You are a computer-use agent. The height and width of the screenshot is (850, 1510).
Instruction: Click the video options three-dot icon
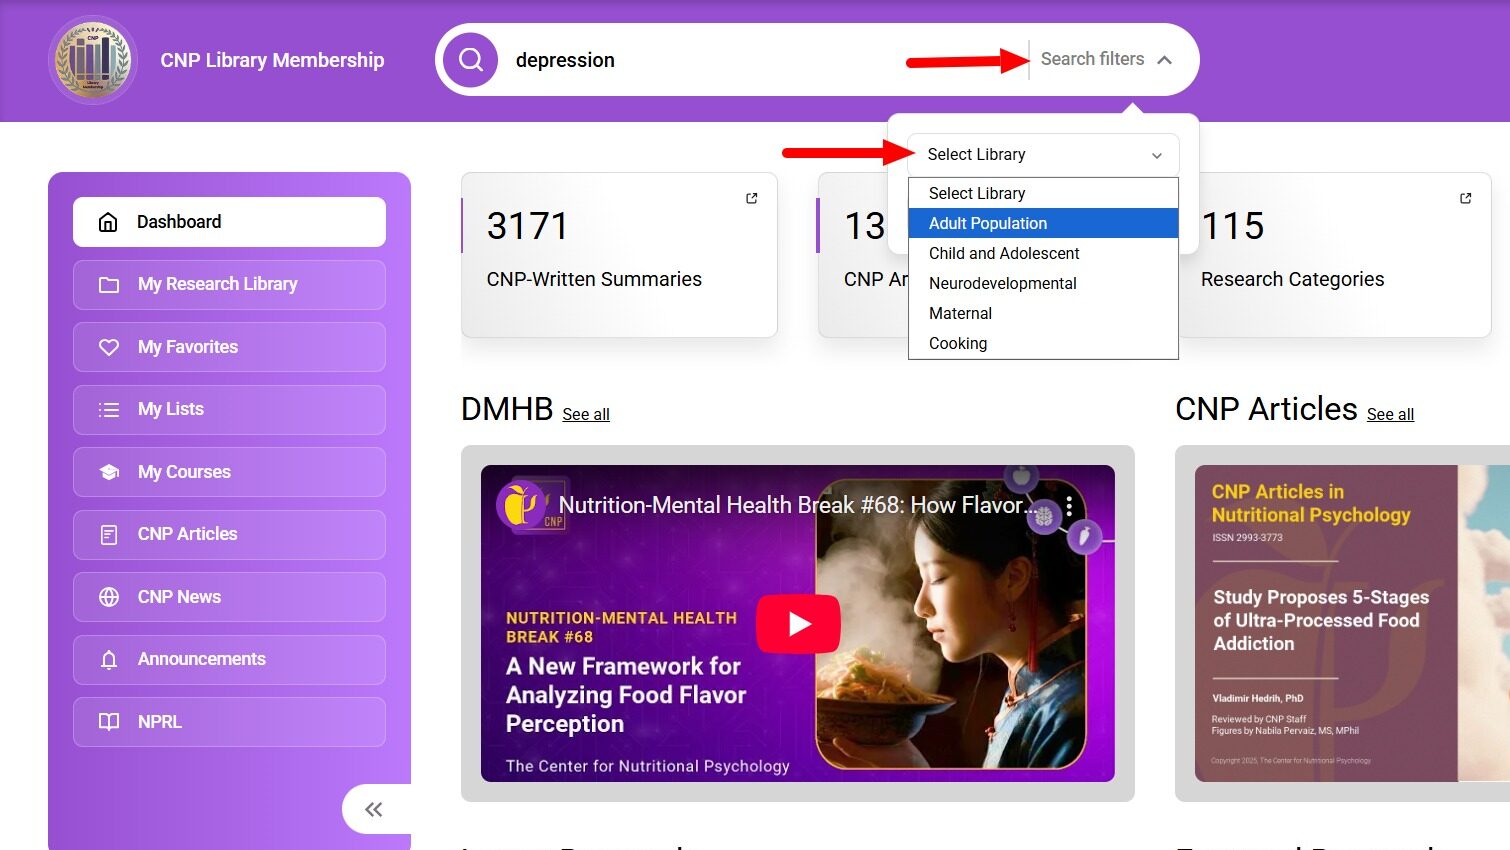(1069, 506)
